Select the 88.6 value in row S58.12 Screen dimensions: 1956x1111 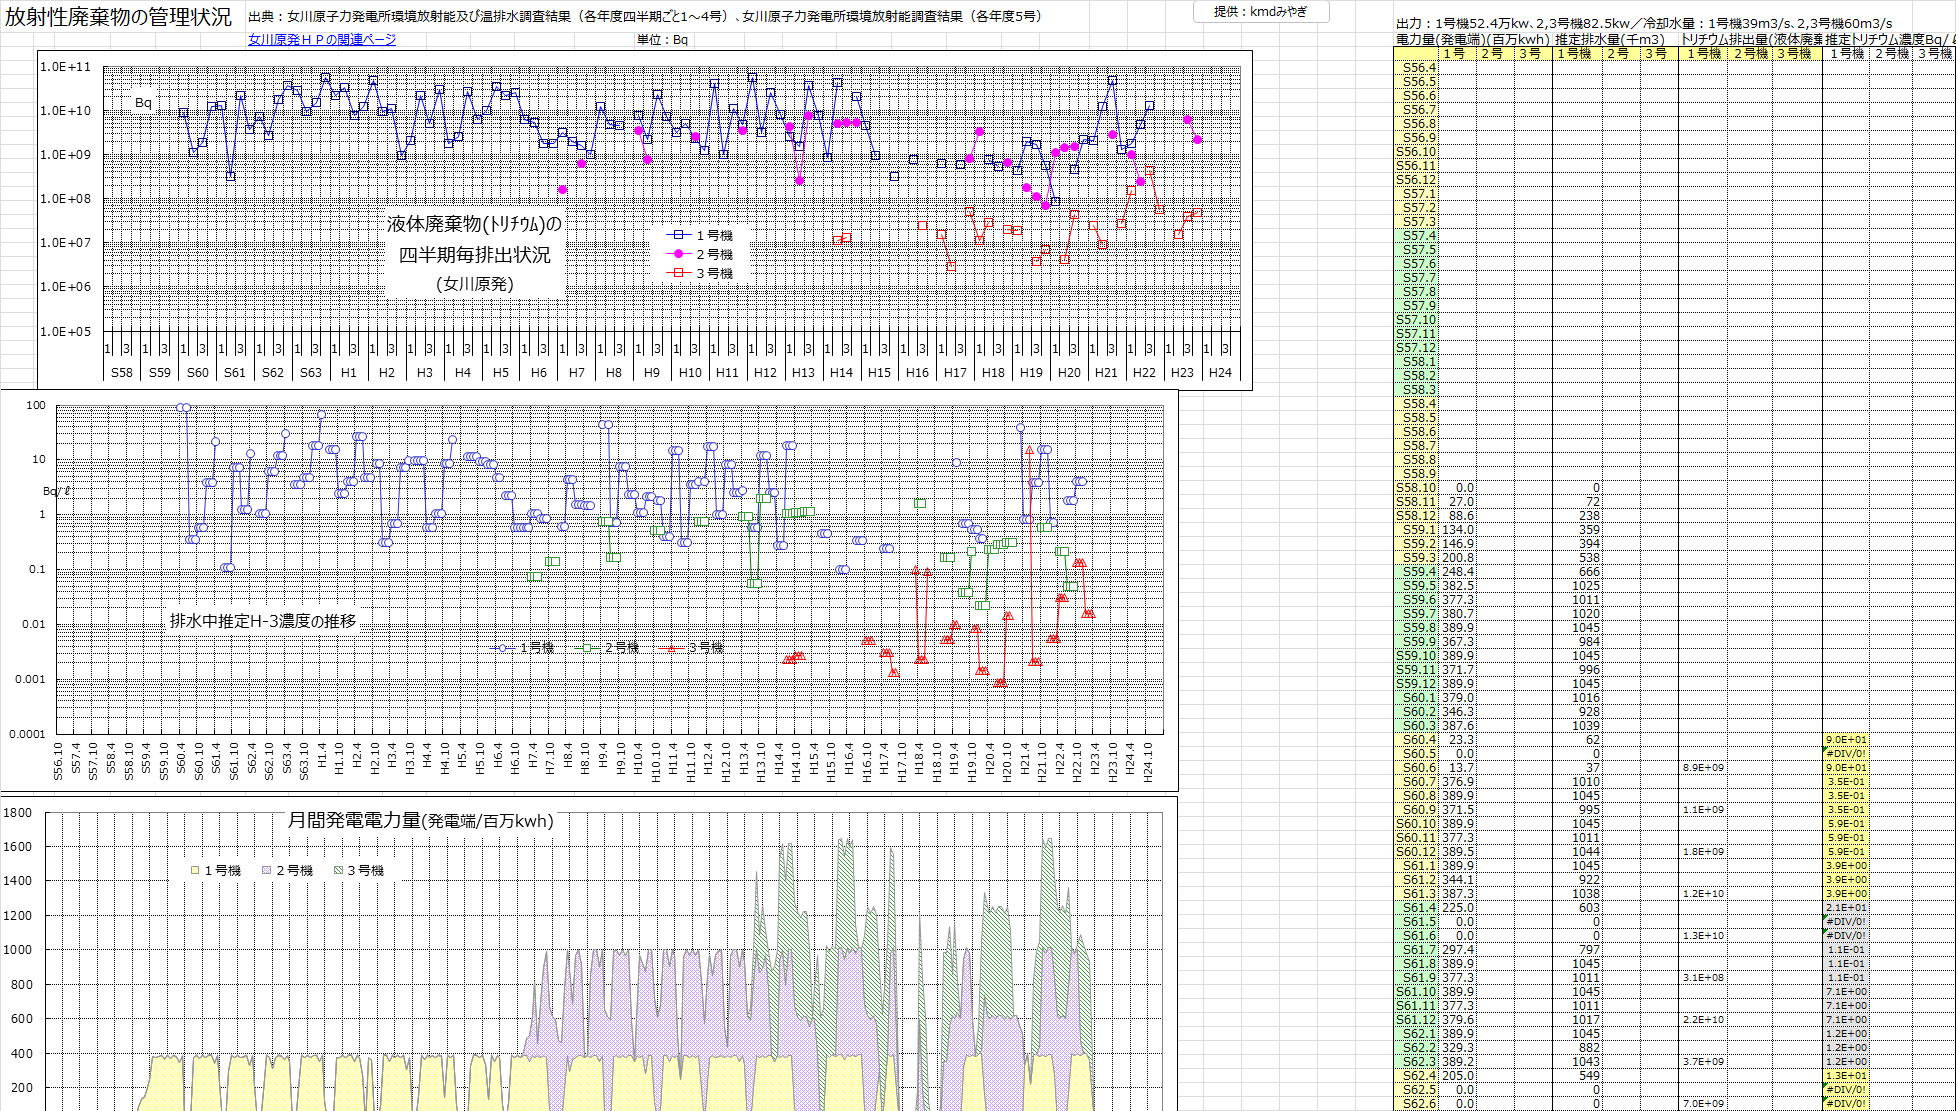(1457, 516)
